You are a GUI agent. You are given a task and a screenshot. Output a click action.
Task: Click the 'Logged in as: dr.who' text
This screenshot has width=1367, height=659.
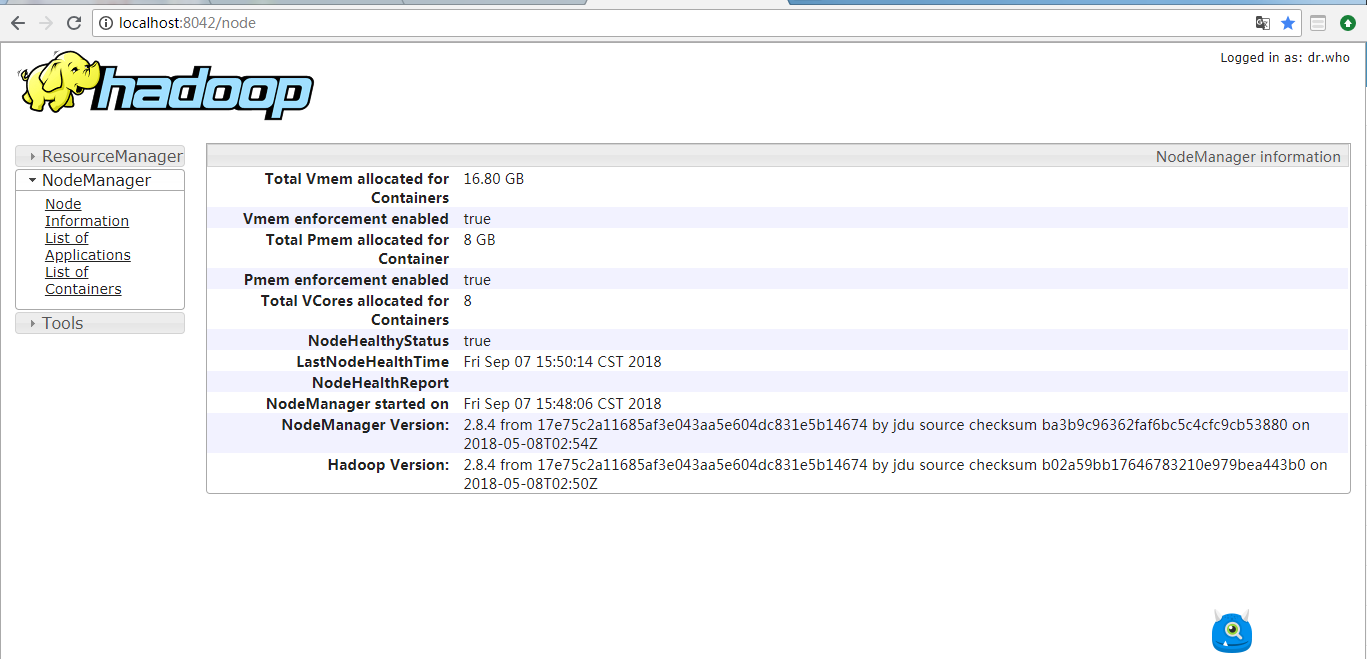[1285, 58]
